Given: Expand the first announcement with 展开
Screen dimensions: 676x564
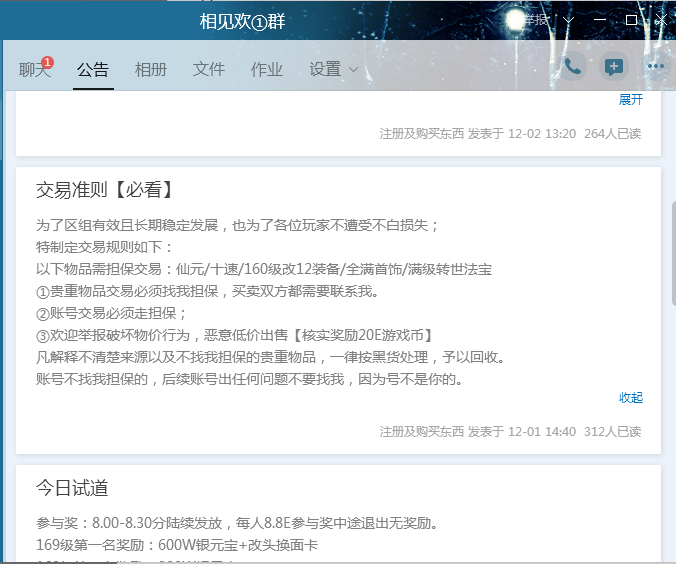Looking at the screenshot, I should tap(630, 100).
